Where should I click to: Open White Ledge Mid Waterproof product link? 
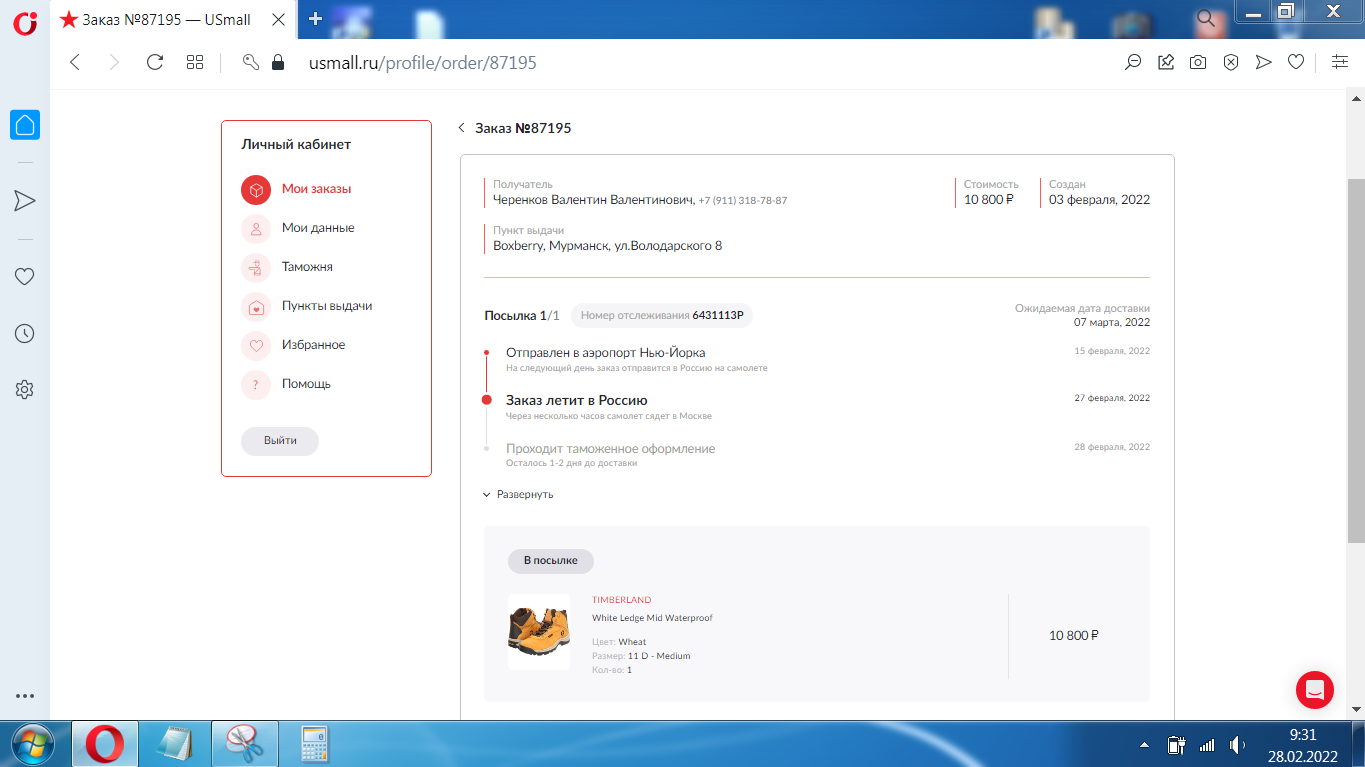[652, 618]
